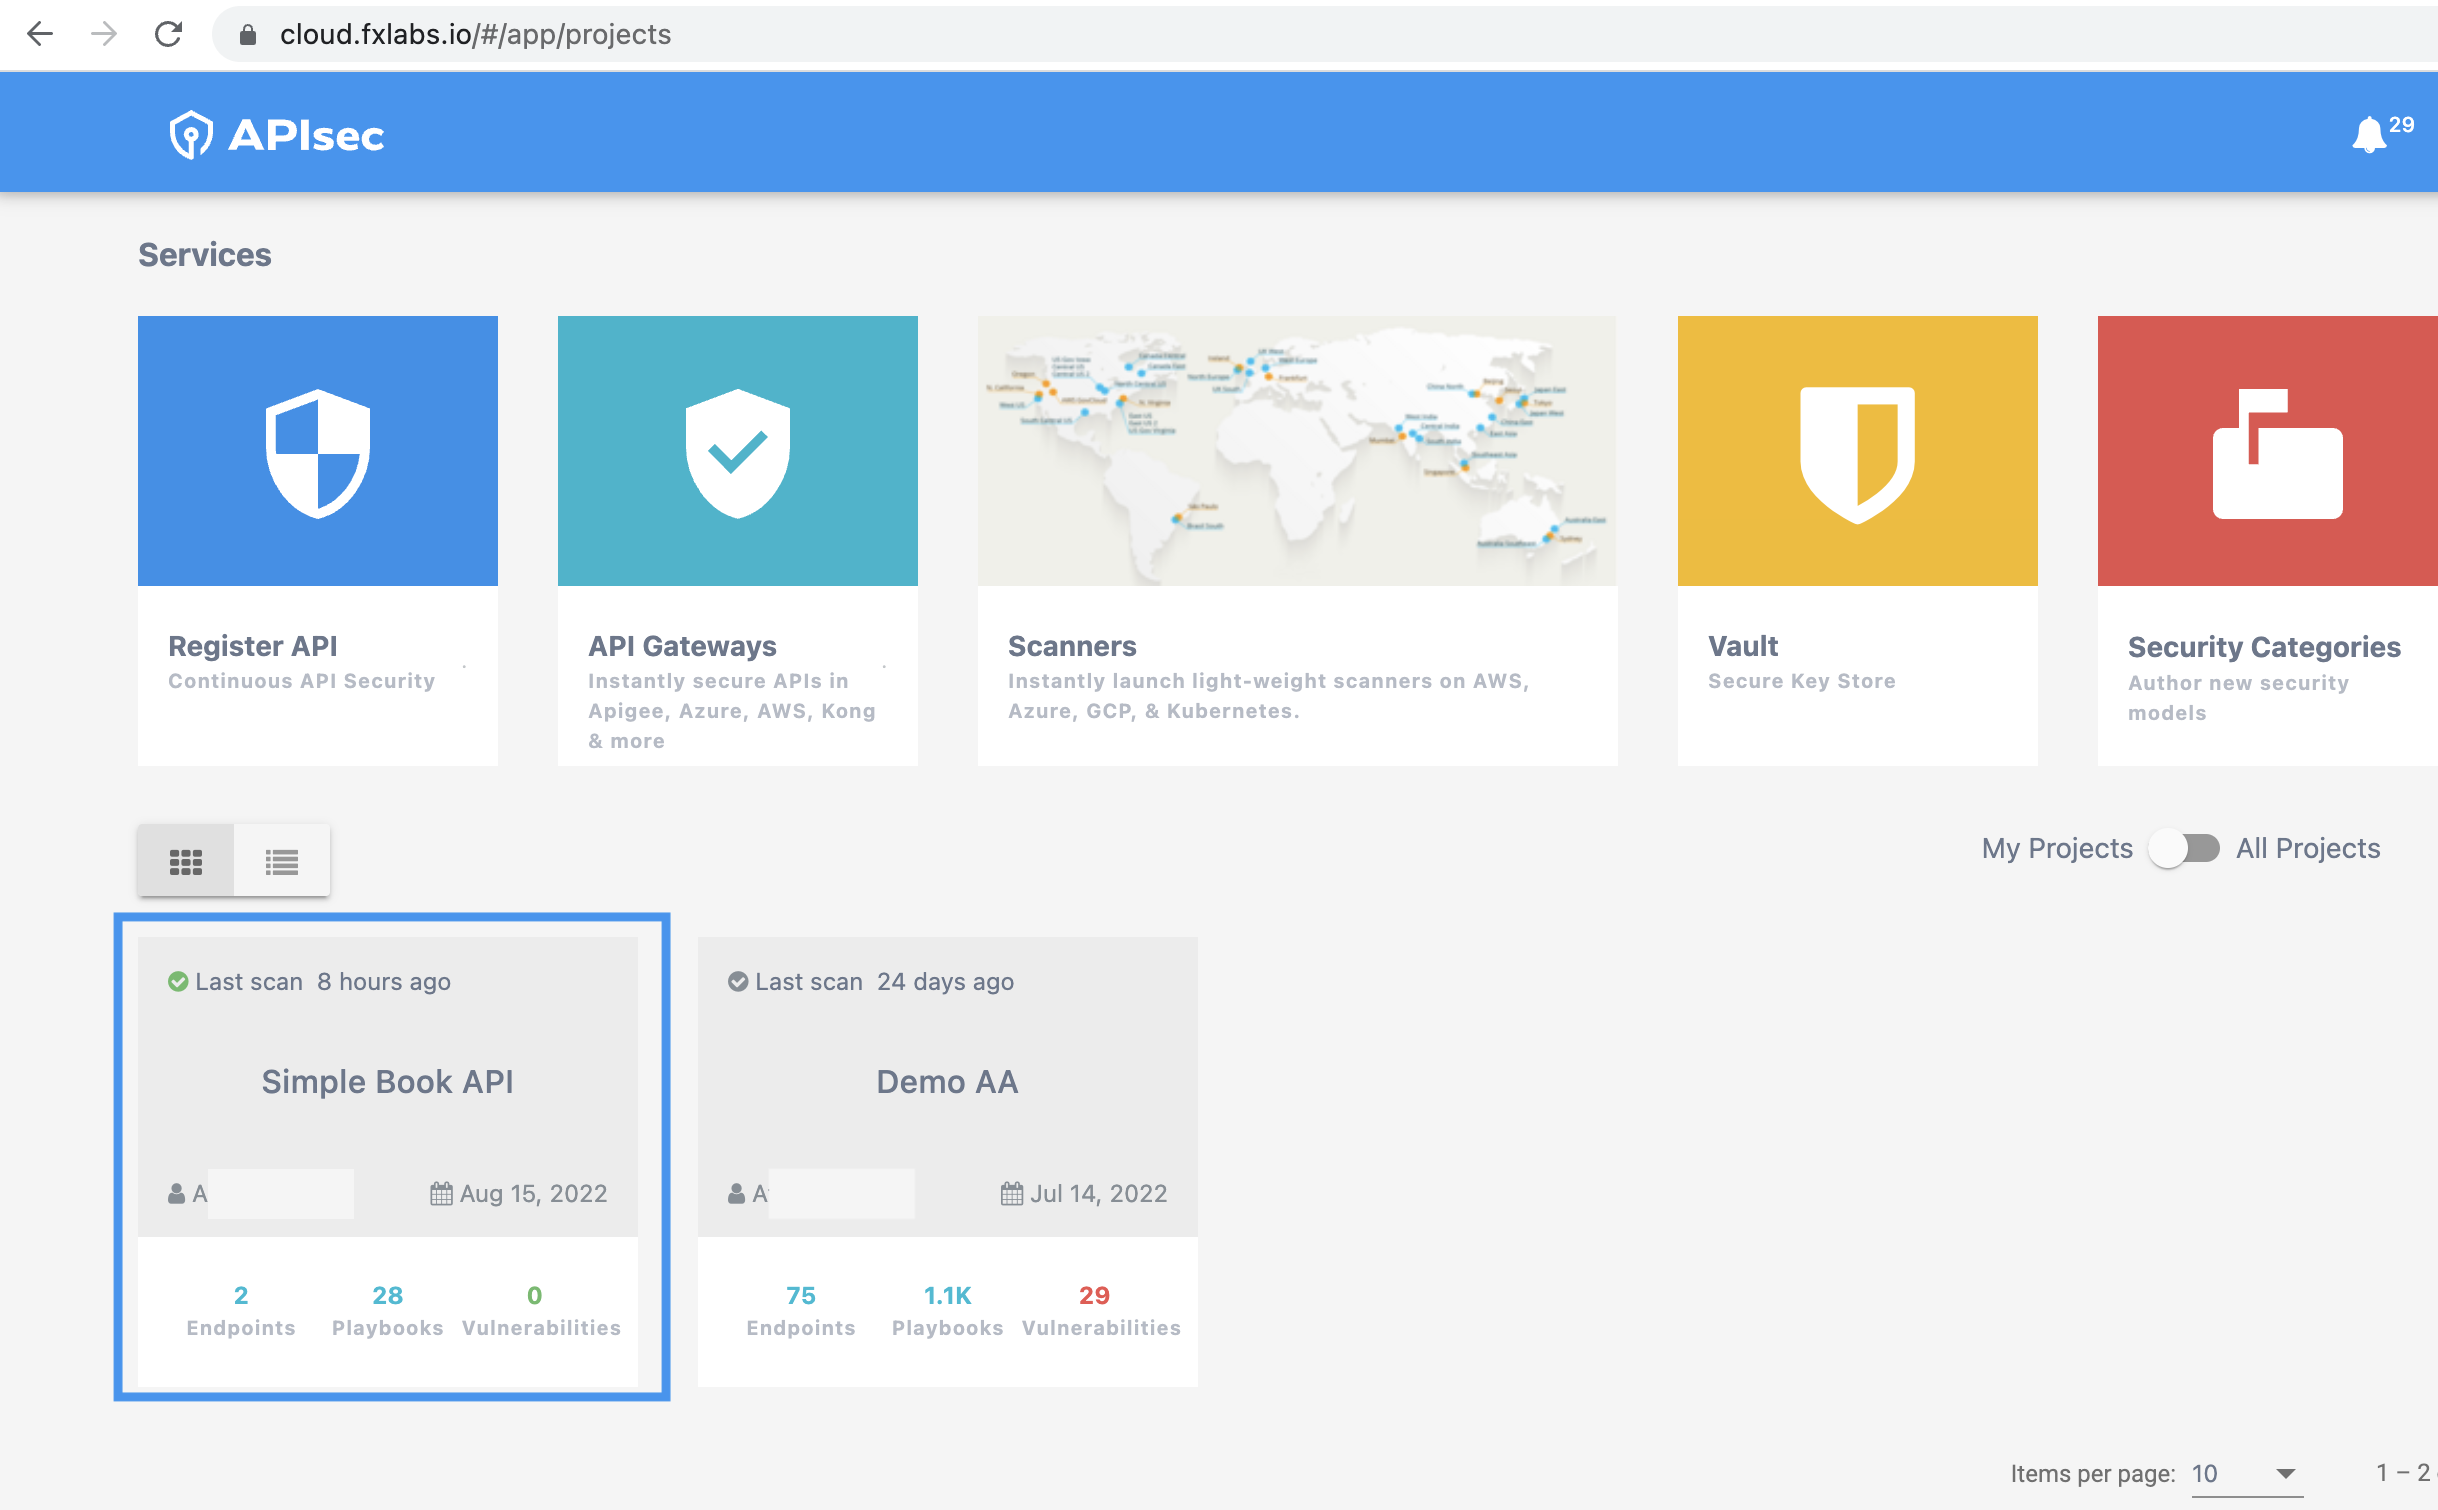Open the Simple Book API project

(388, 1081)
